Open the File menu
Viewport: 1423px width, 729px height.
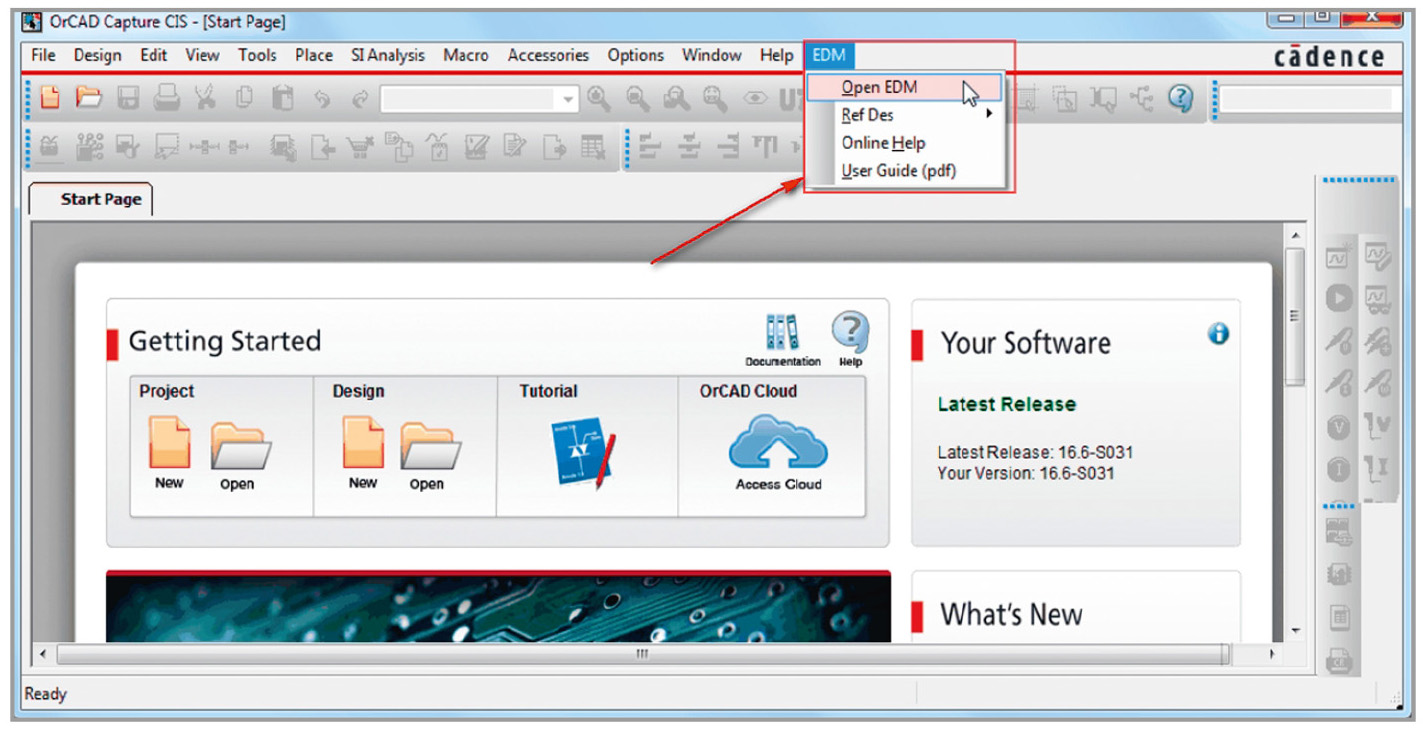(43, 55)
